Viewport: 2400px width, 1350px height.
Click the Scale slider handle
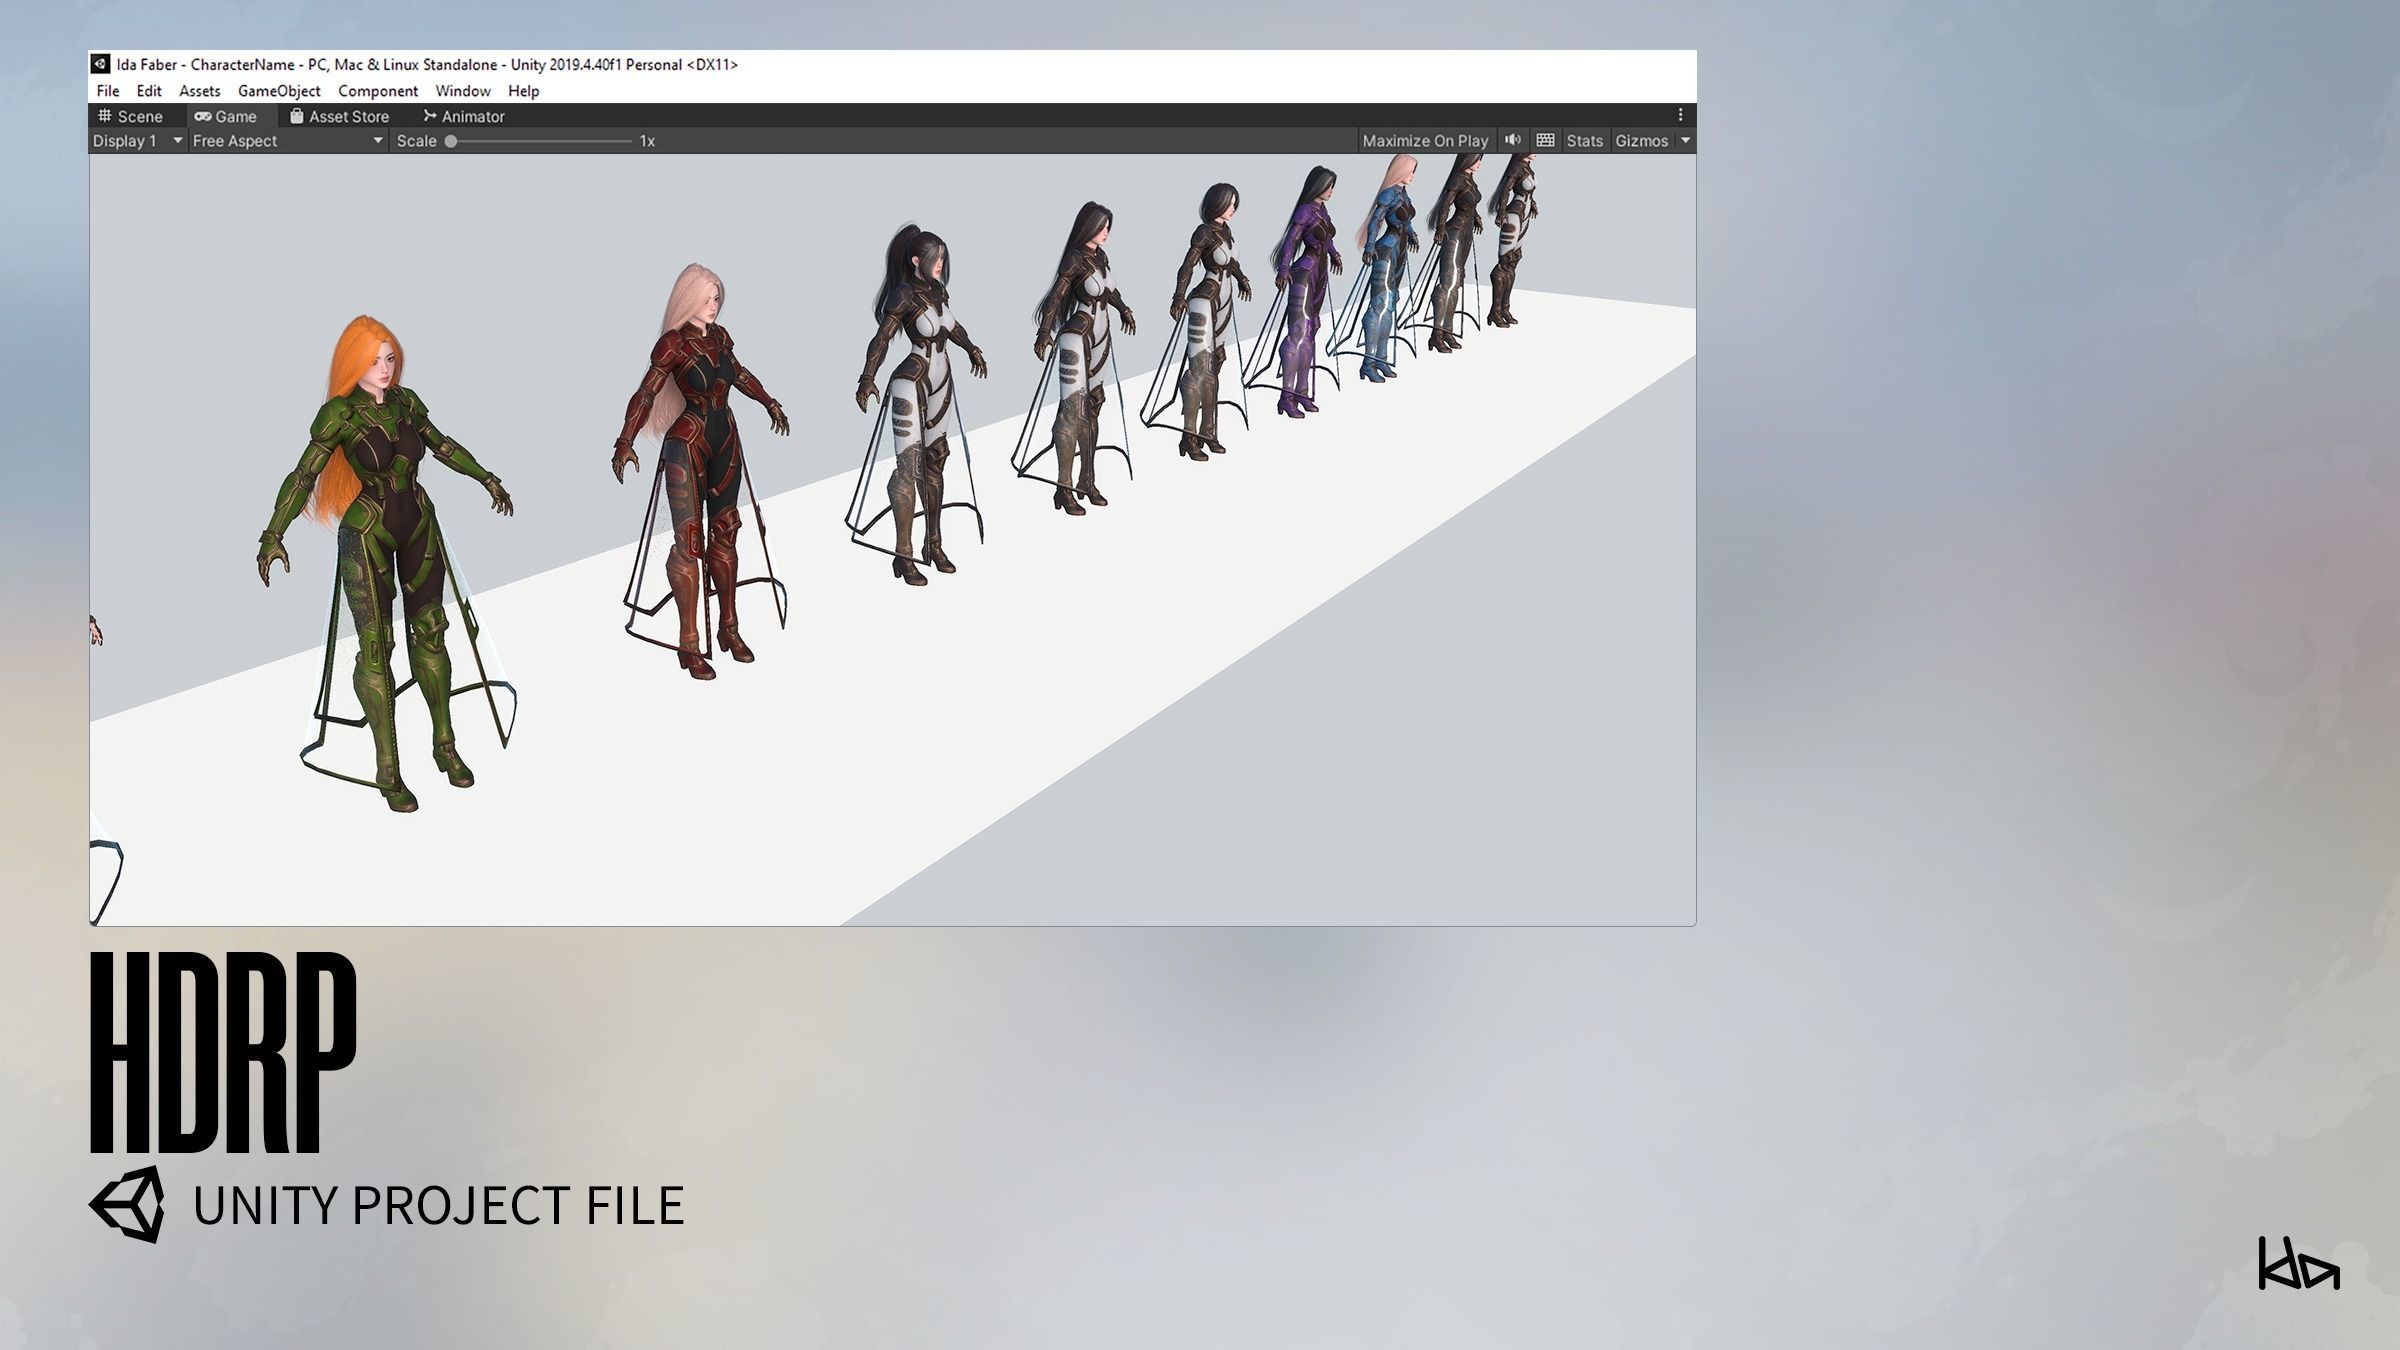[x=451, y=141]
